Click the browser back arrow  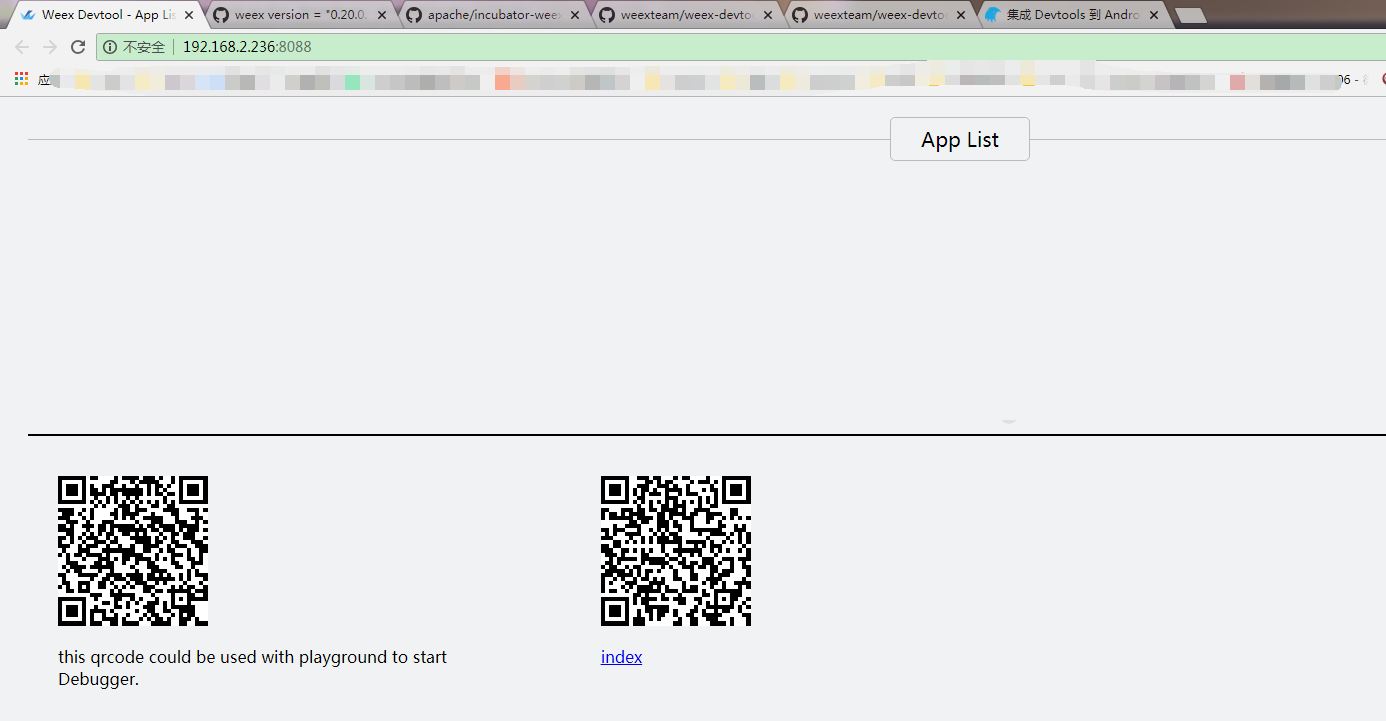[x=22, y=47]
